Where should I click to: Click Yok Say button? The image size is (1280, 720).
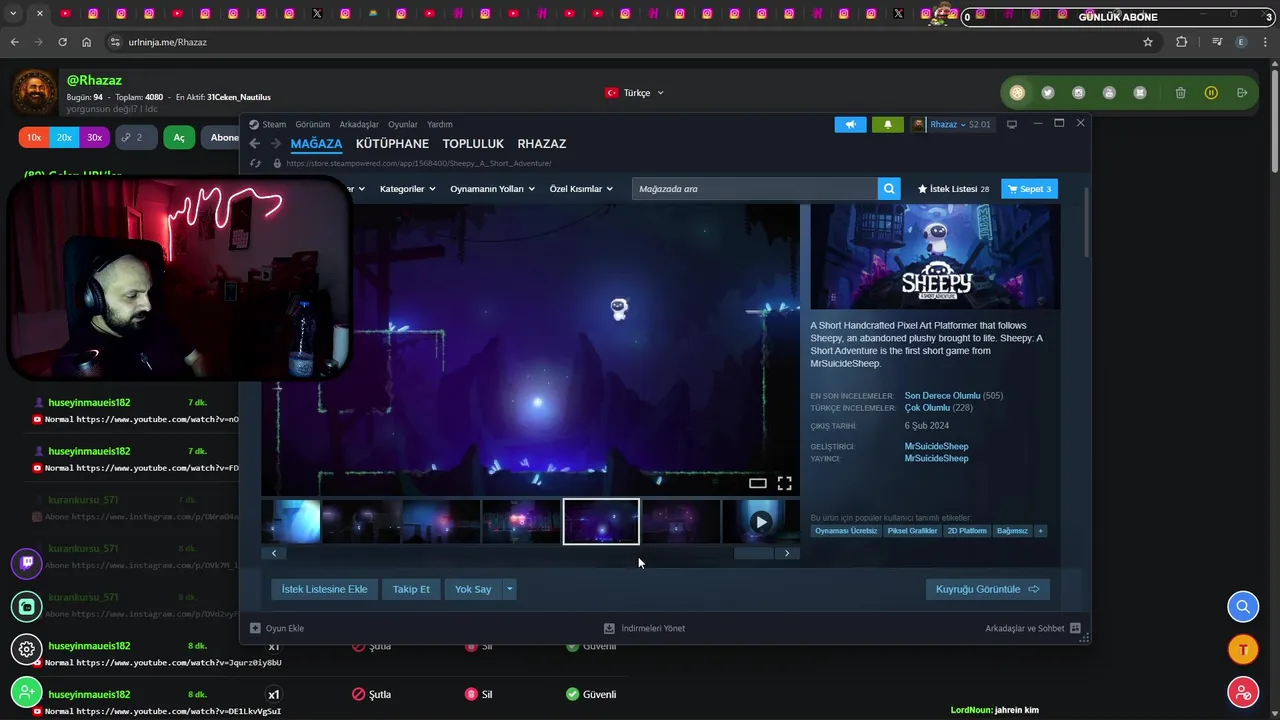pos(473,589)
